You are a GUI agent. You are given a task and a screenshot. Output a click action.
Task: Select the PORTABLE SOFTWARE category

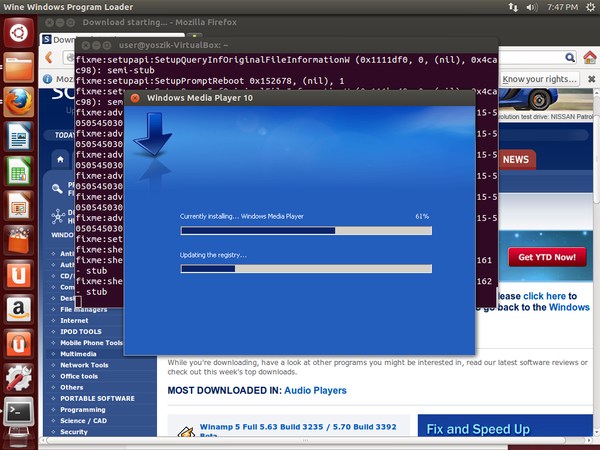pos(97,398)
